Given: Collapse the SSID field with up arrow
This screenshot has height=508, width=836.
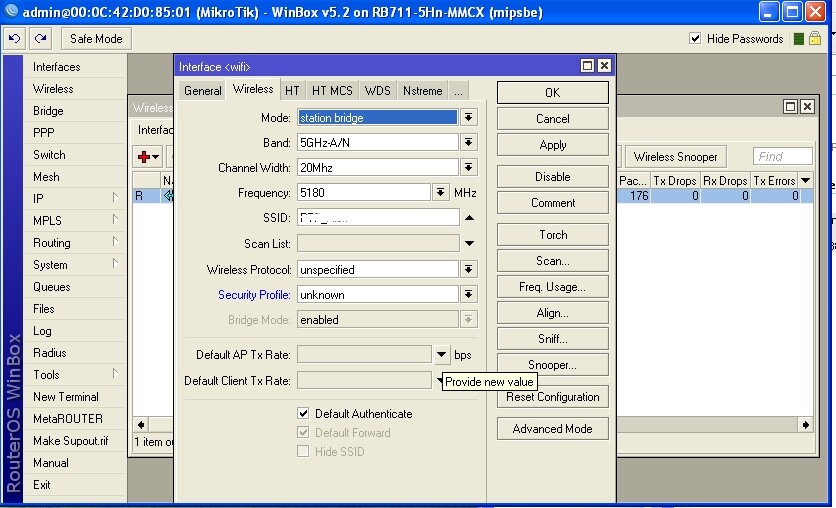Looking at the screenshot, I should coord(469,217).
